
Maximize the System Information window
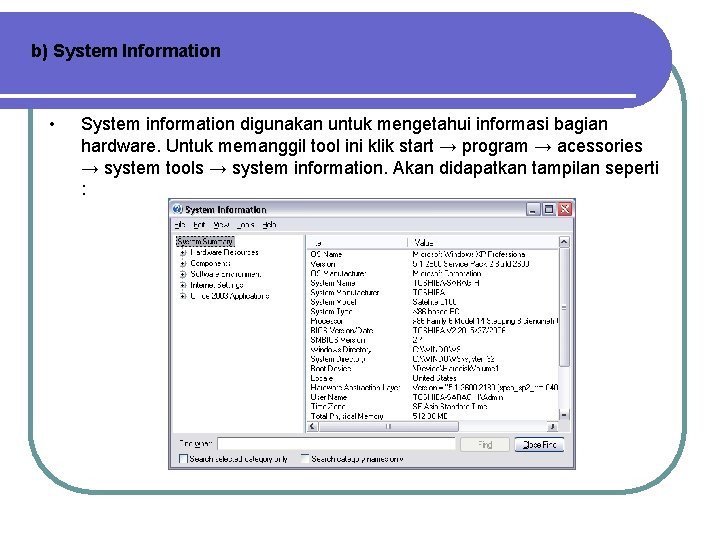[x=549, y=210]
